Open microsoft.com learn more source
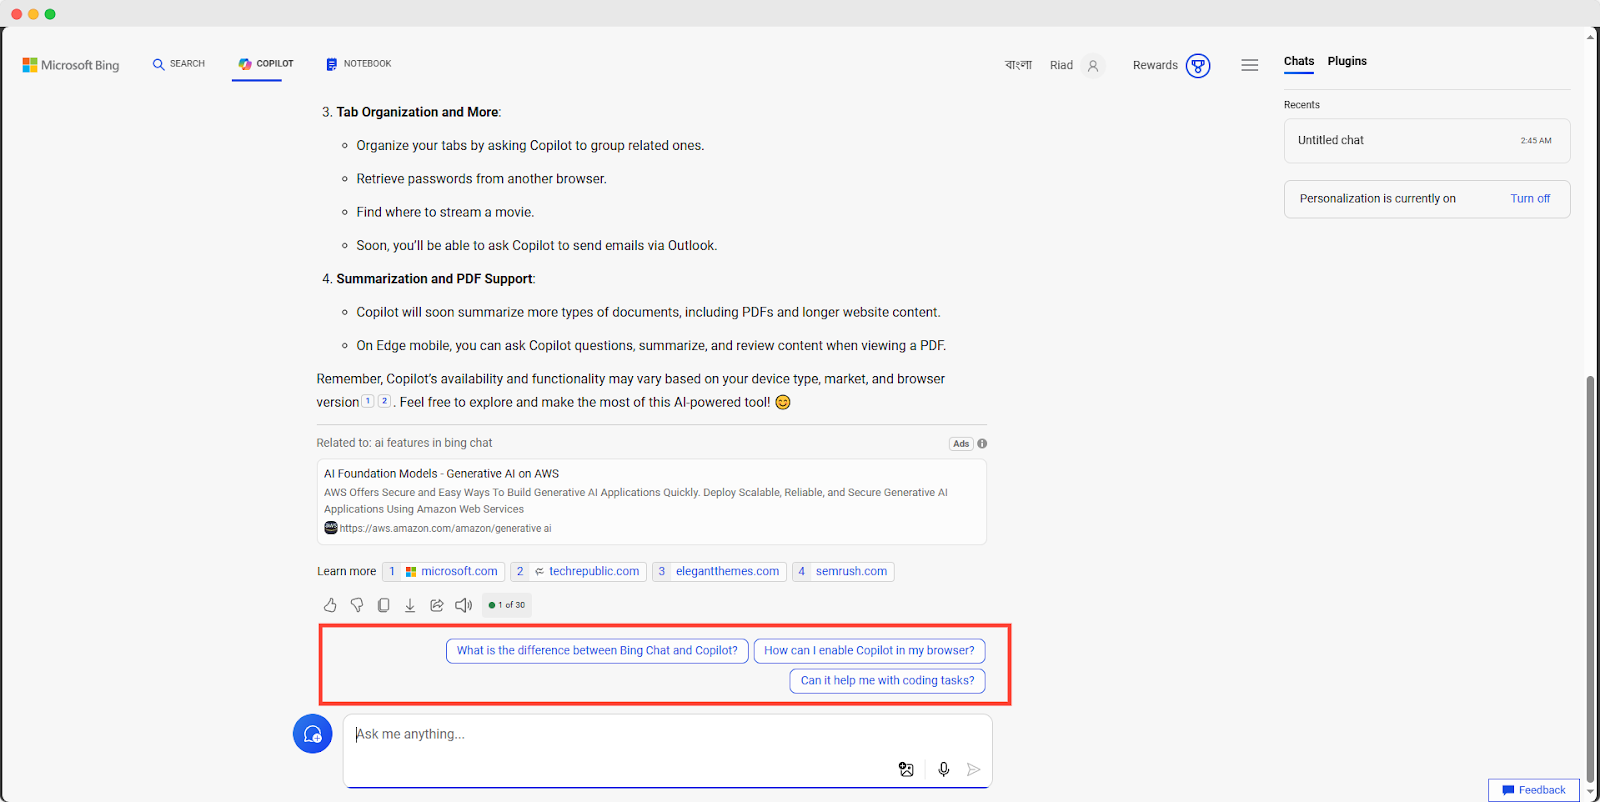Image resolution: width=1600 pixels, height=802 pixels. (443, 572)
